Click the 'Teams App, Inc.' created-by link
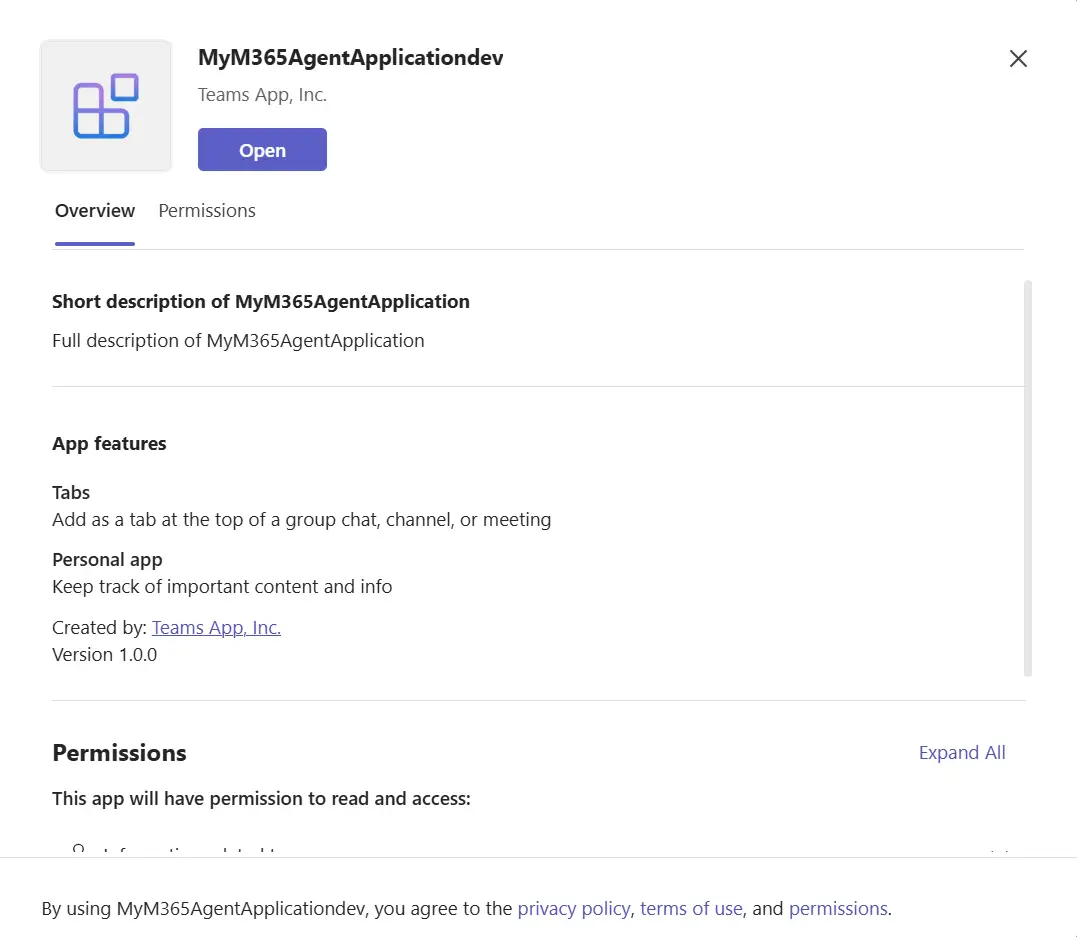1077x937 pixels. tap(216, 627)
